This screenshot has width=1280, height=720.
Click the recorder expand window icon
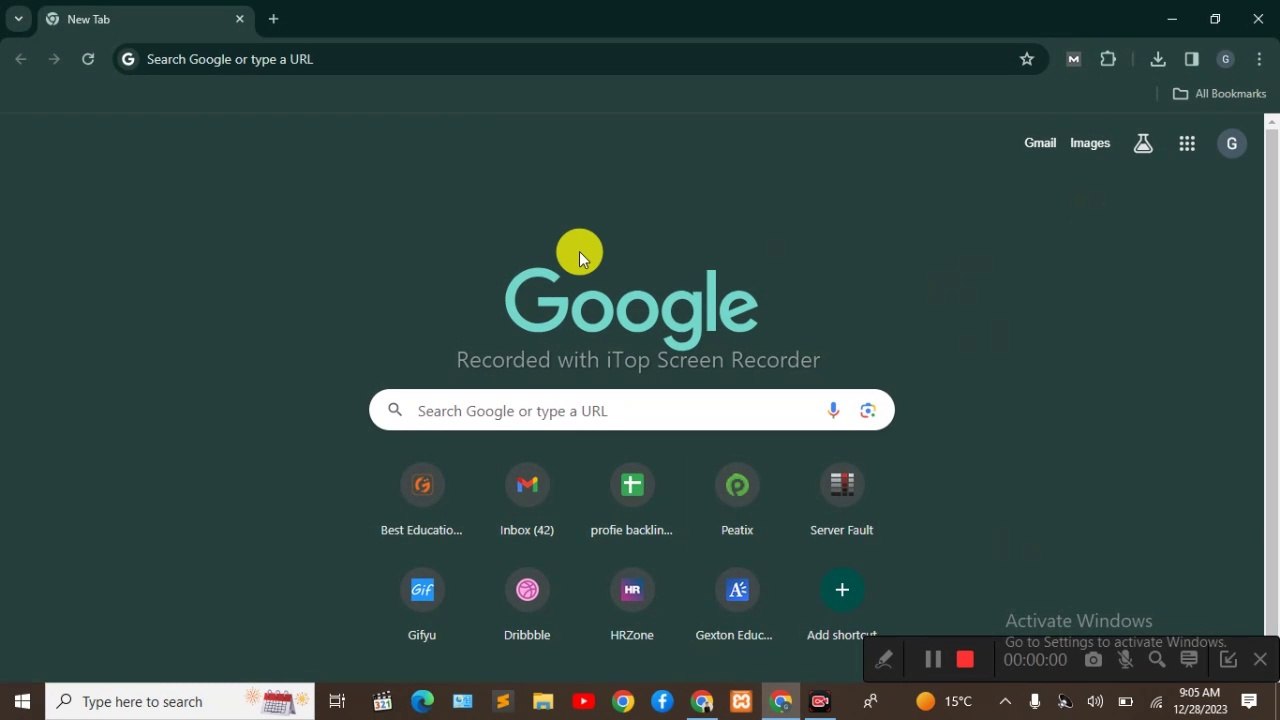point(1228,659)
